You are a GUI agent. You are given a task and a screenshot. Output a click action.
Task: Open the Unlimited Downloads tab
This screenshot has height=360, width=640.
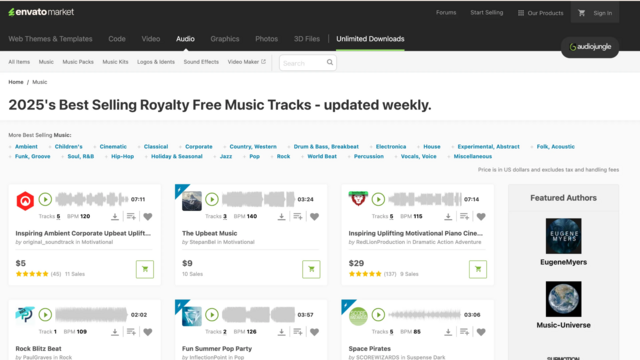370,39
